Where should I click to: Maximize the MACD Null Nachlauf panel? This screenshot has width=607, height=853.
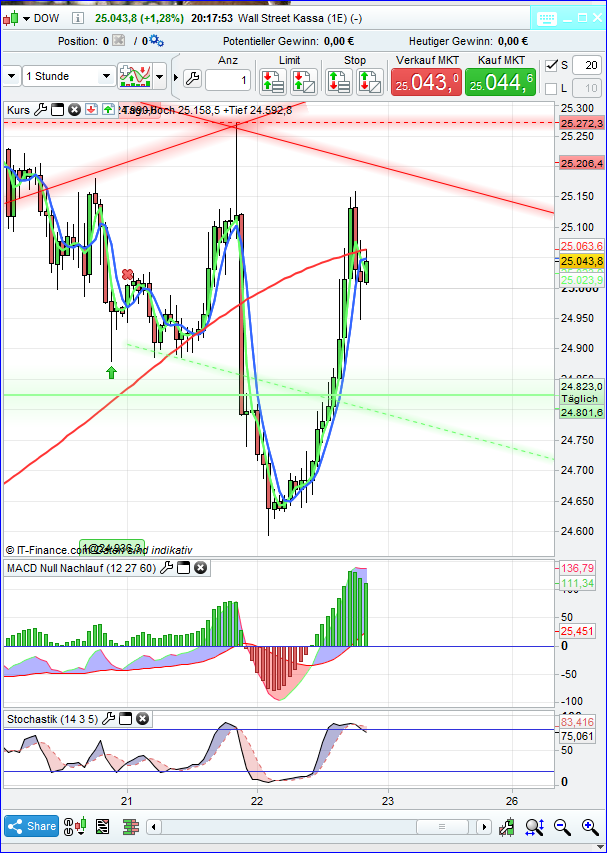click(x=184, y=568)
